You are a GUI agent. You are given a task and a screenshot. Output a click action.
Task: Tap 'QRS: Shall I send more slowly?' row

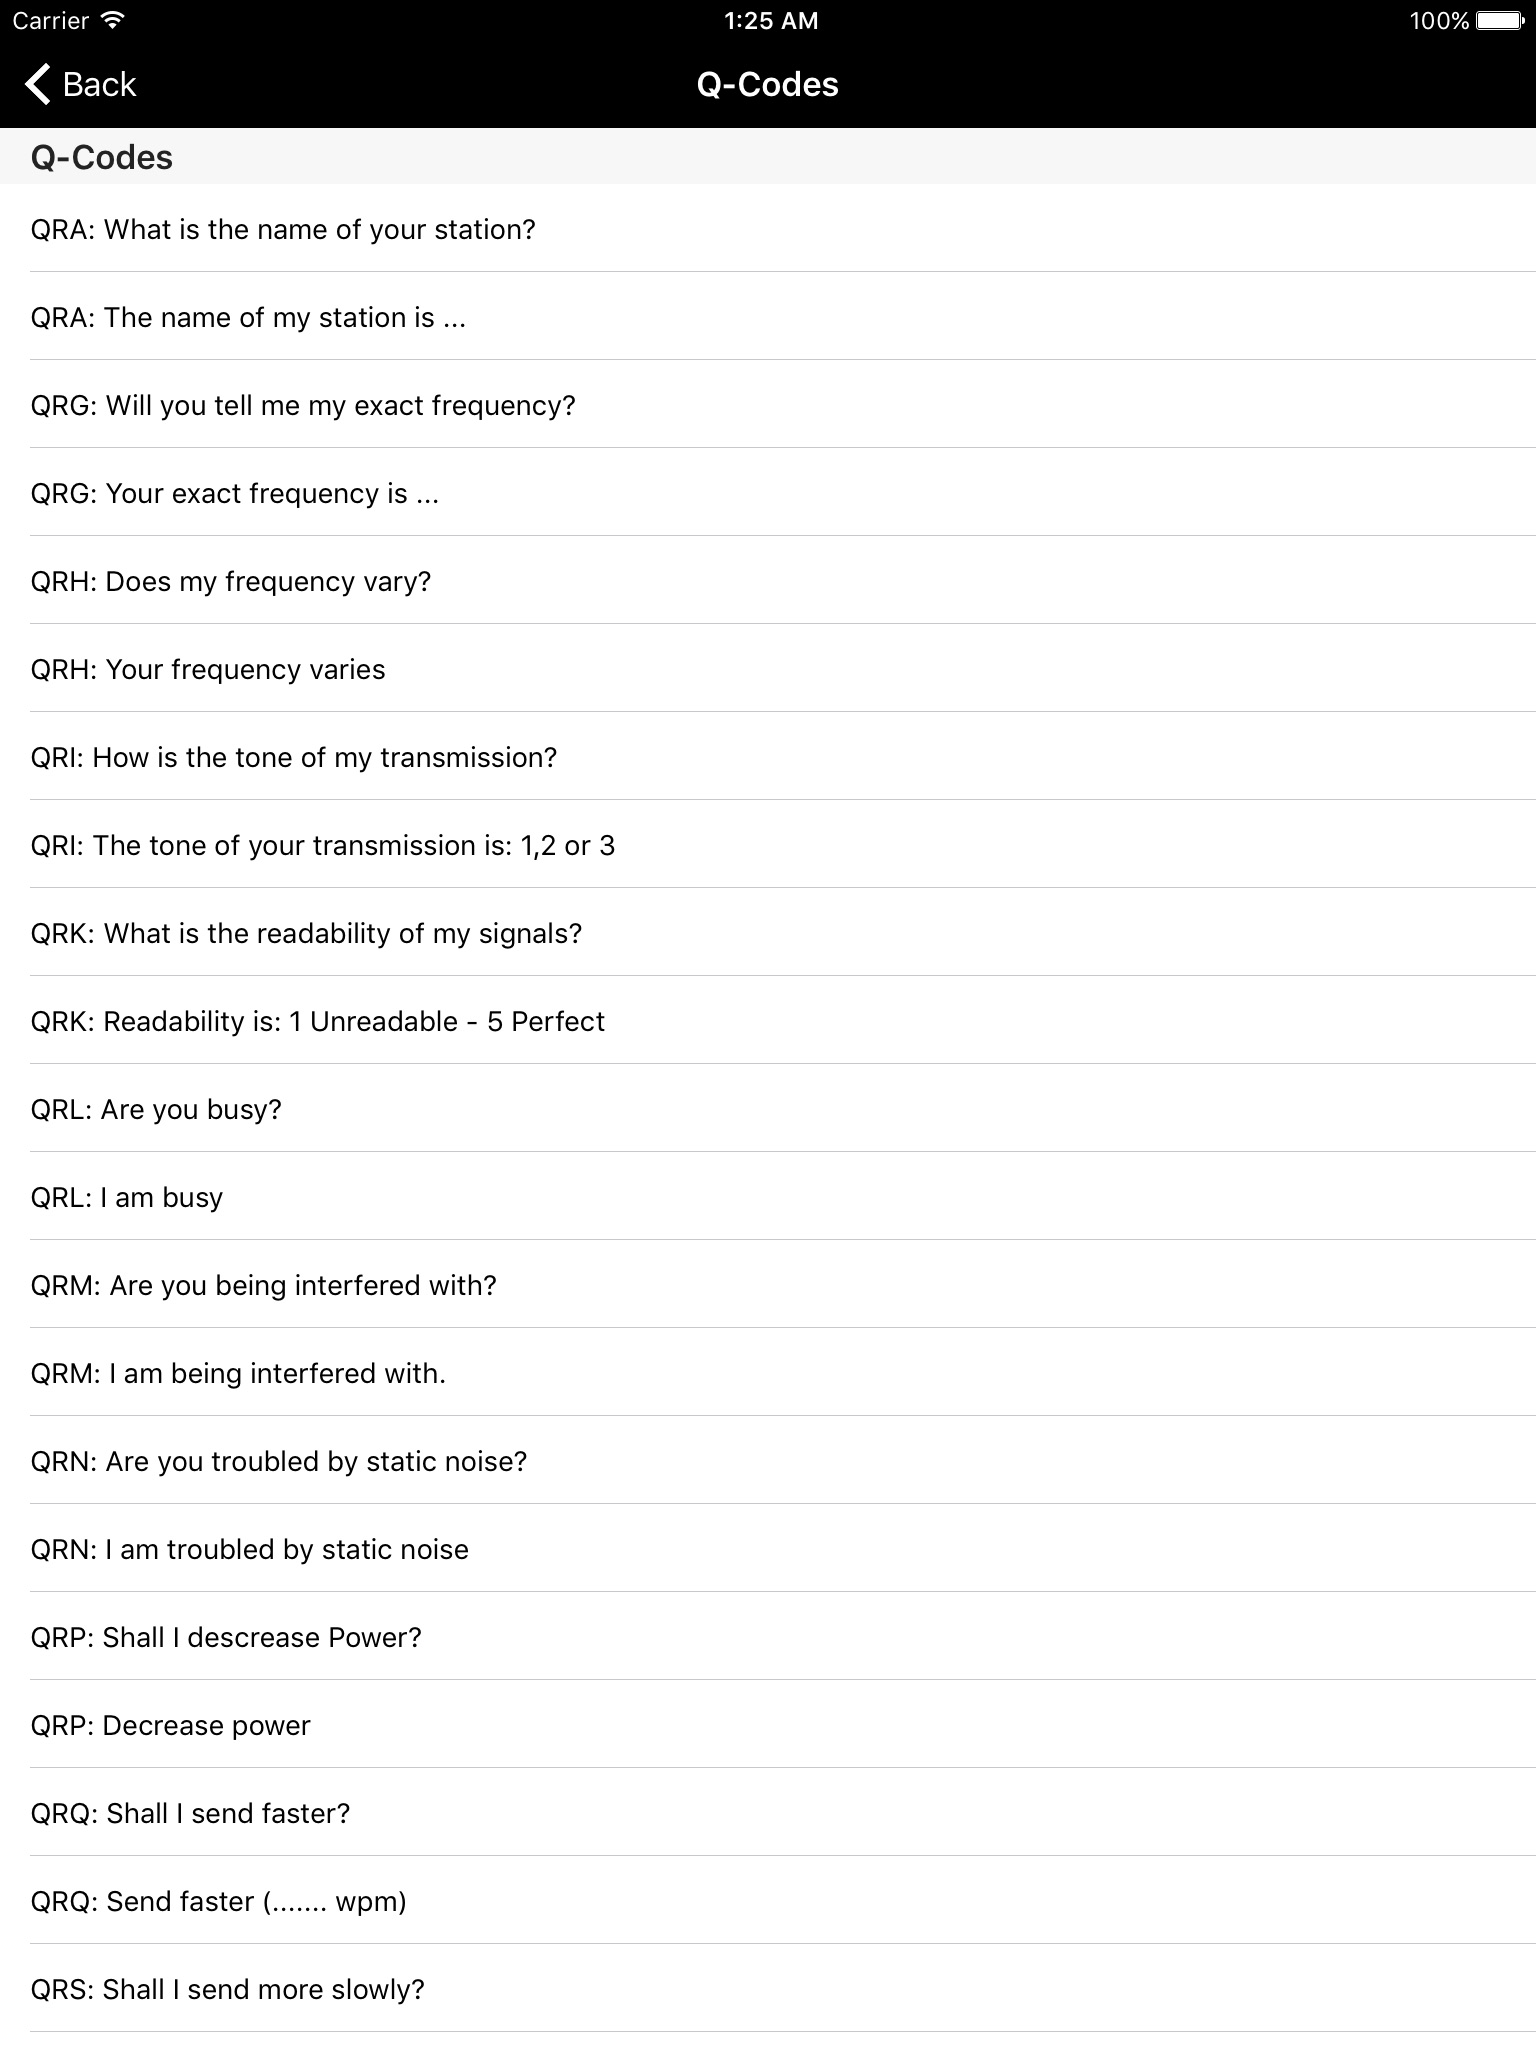(228, 1990)
